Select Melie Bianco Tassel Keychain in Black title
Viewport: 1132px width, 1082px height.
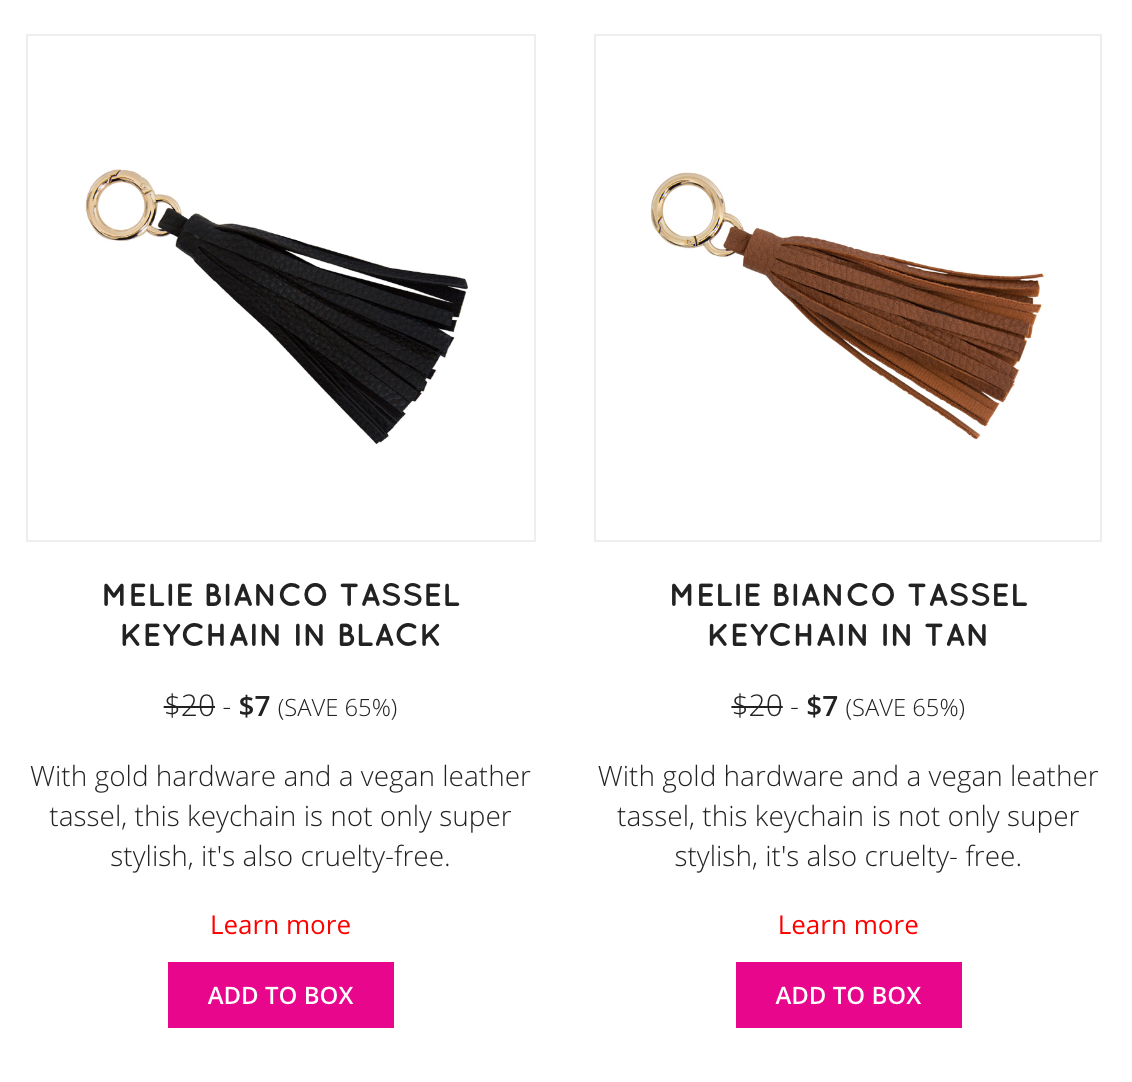pos(281,615)
